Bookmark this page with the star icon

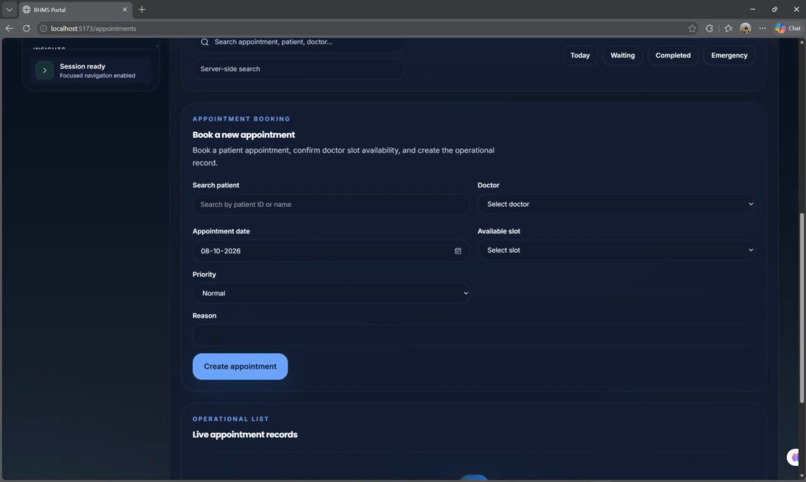point(692,28)
